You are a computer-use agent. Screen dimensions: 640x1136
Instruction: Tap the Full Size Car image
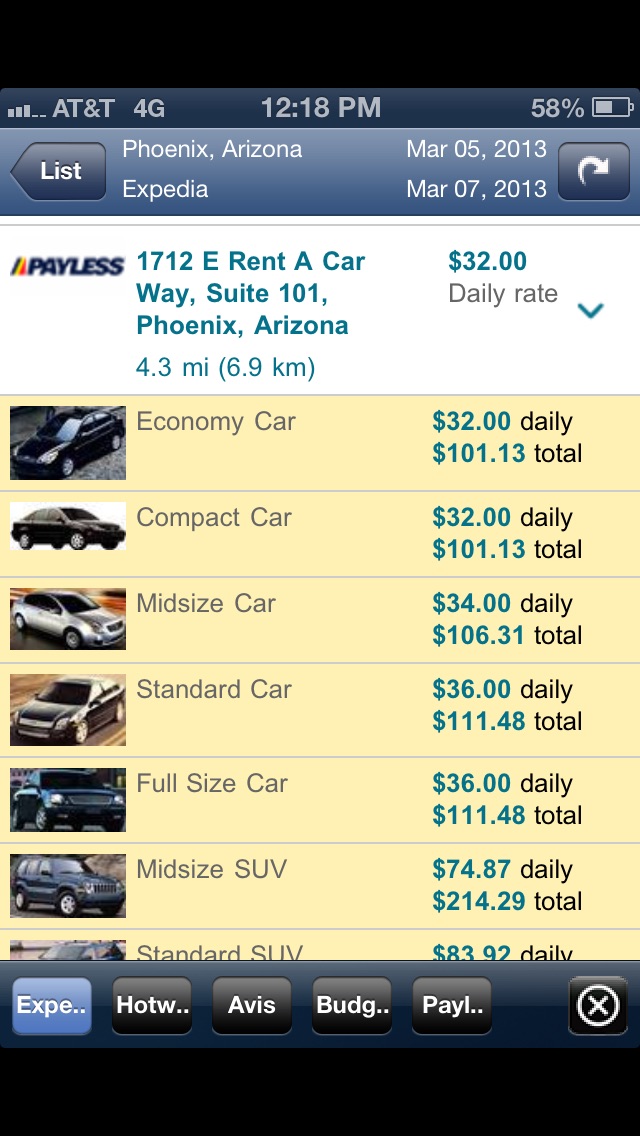(68, 799)
